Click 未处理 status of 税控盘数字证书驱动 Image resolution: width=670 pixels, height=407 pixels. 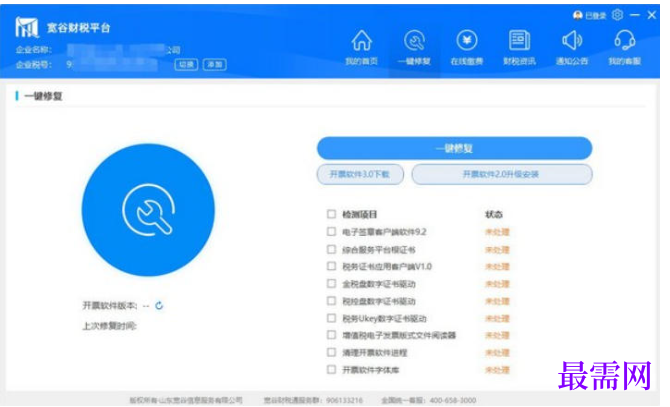coord(497,301)
